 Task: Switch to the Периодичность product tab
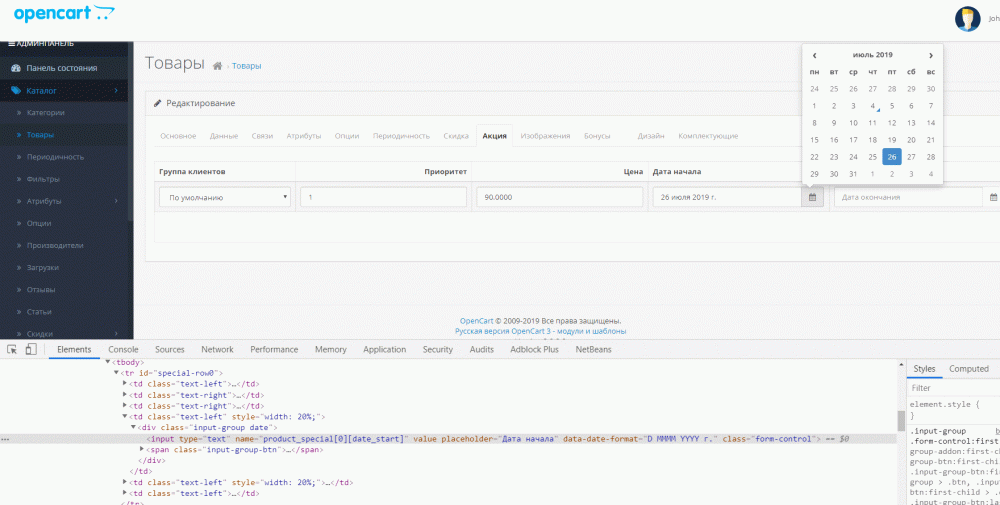[401, 136]
